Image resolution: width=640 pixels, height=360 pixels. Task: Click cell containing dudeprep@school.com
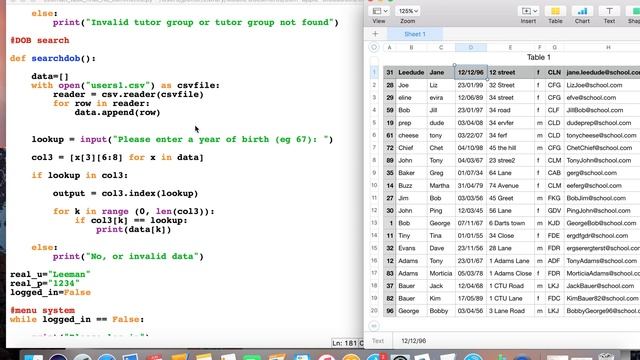pos(602,123)
